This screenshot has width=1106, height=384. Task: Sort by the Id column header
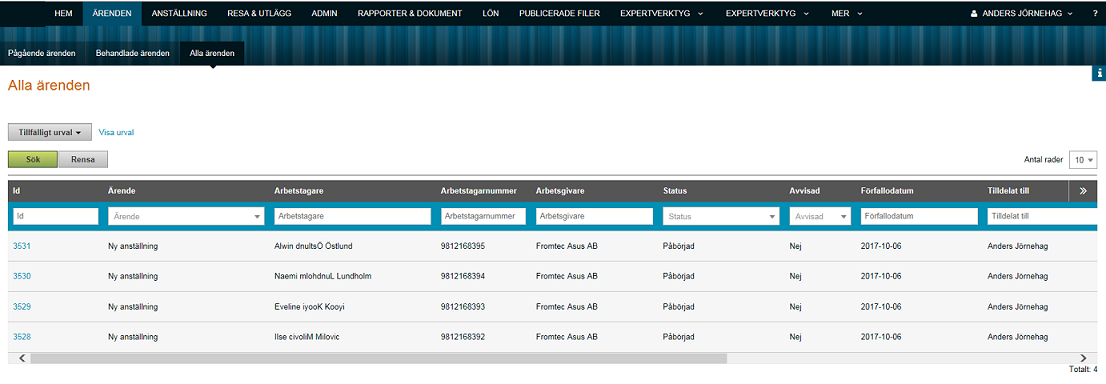pyautogui.click(x=16, y=191)
